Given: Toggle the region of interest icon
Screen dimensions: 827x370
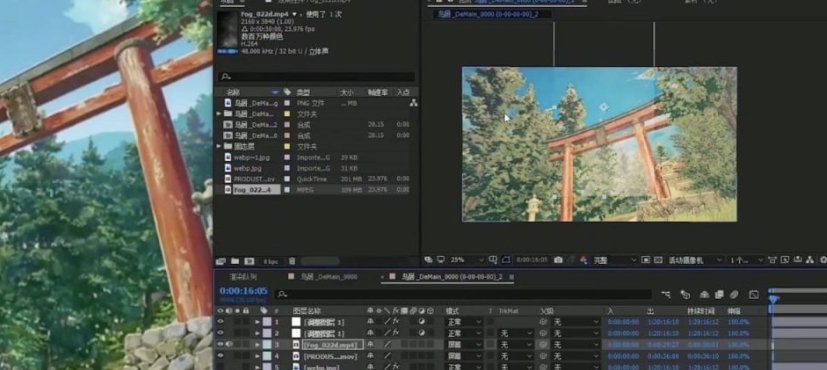Looking at the screenshot, I should [x=646, y=260].
